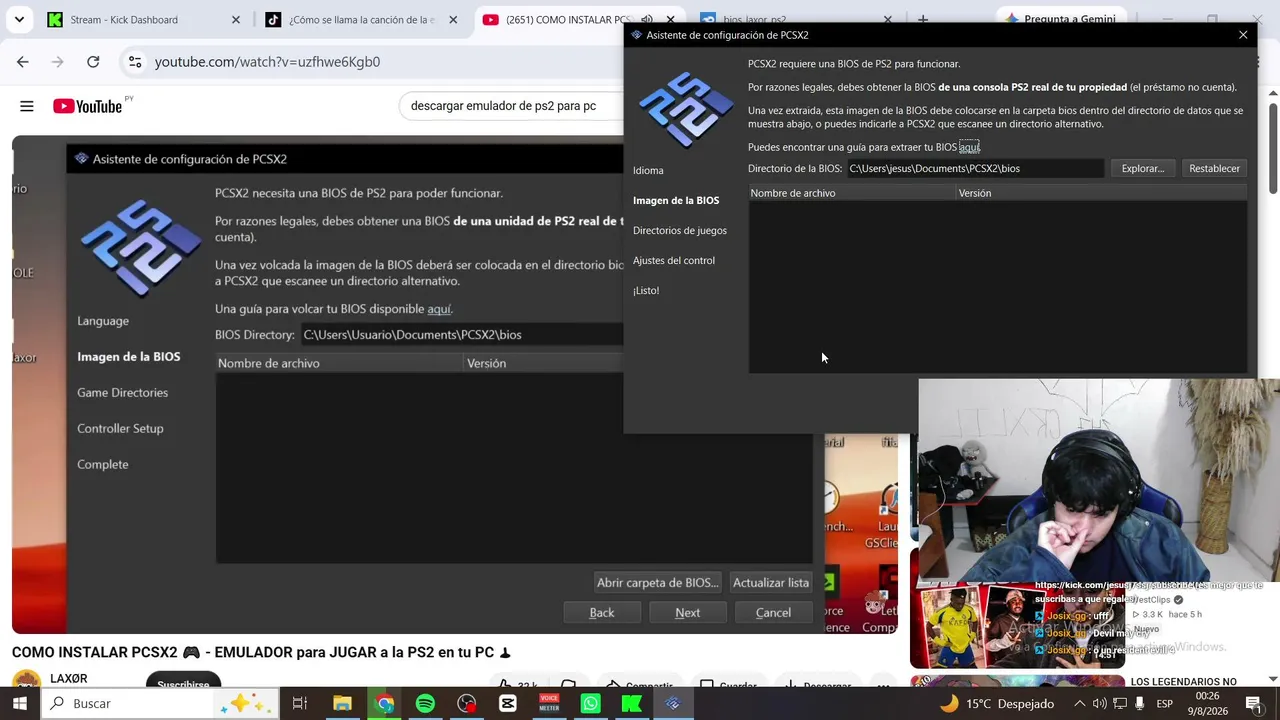Open network settings from tray
The width and height of the screenshot is (1280, 720).
1118,703
